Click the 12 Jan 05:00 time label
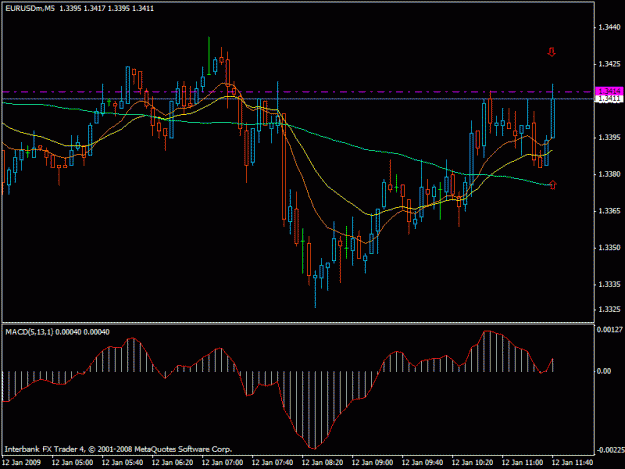625x469 pixels. [x=73, y=462]
